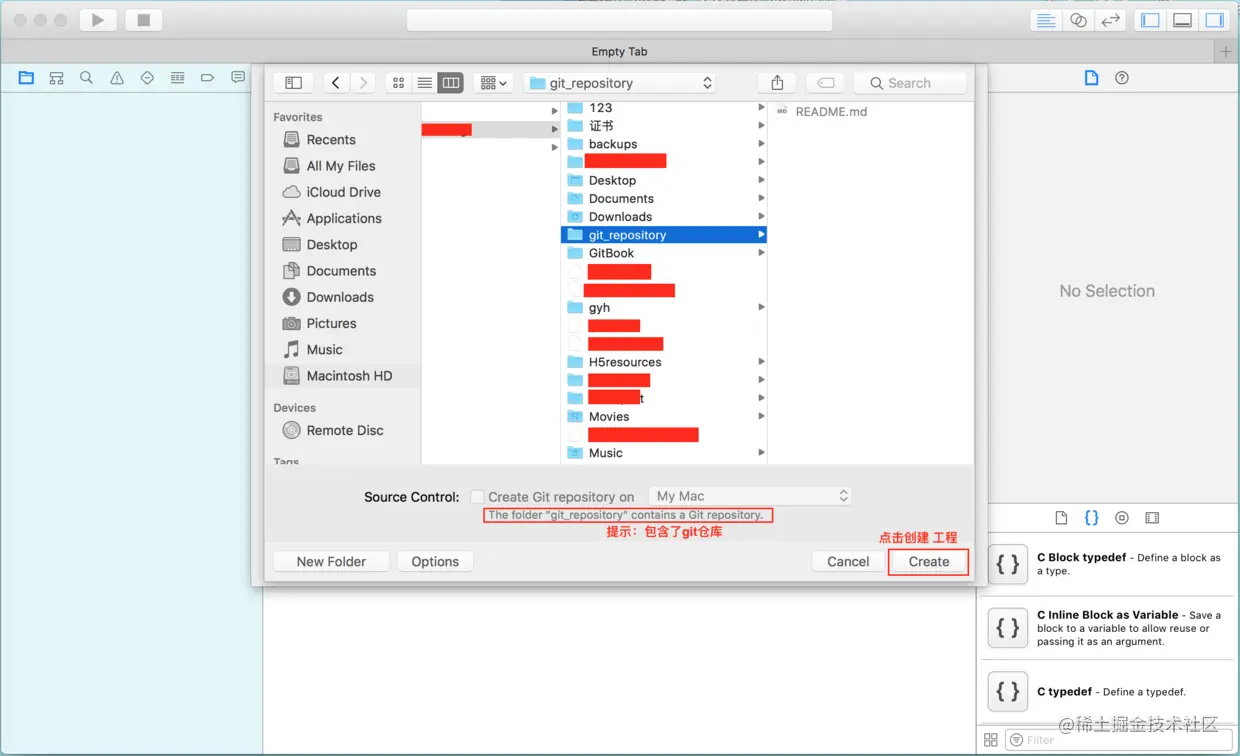Open the My Mac dropdown
The image size is (1240, 756).
[x=750, y=496]
